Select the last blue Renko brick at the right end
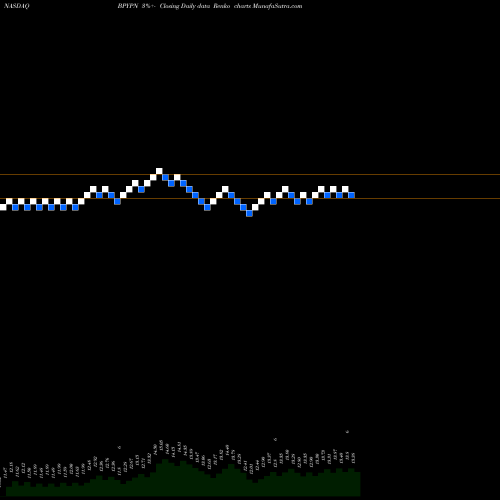Viewport: 500px width, 500px height. 351,195
